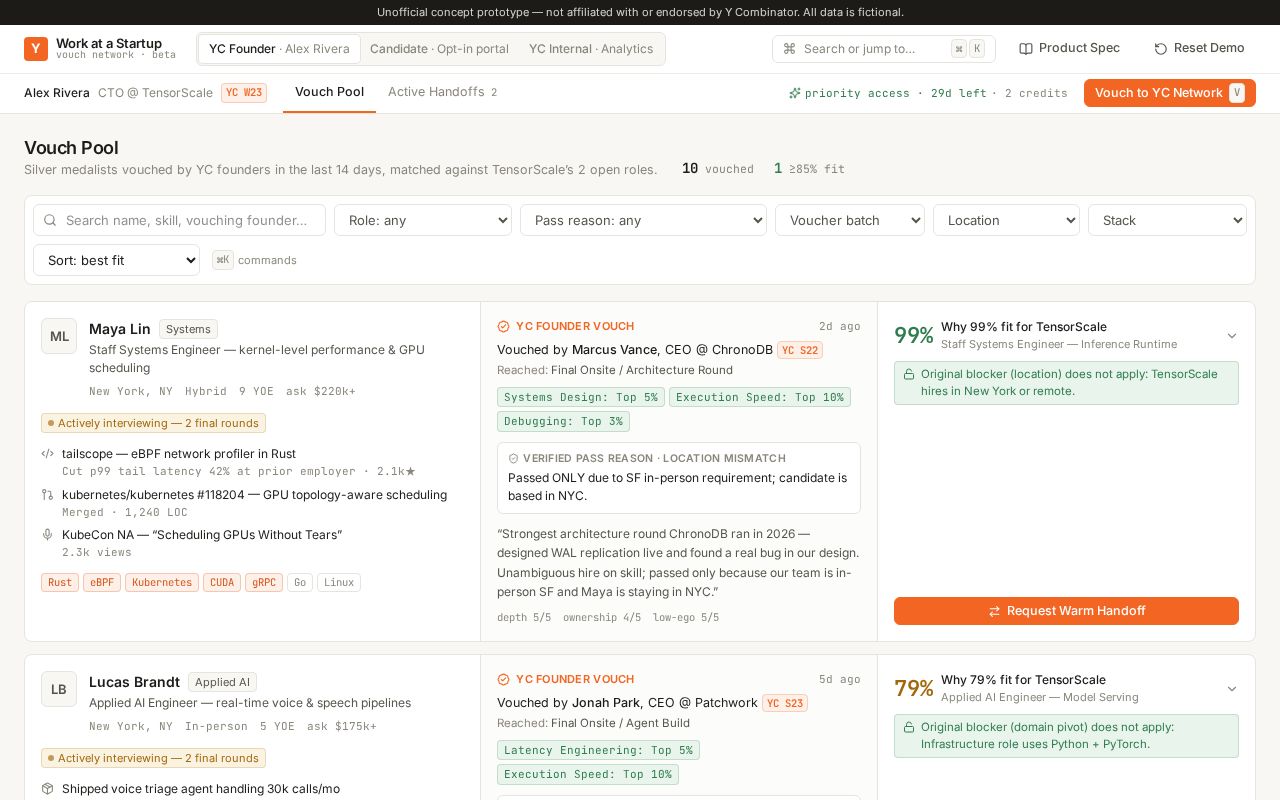Image resolution: width=1280 pixels, height=800 pixels.
Task: Click the Product Spec book icon
Action: tap(1025, 49)
